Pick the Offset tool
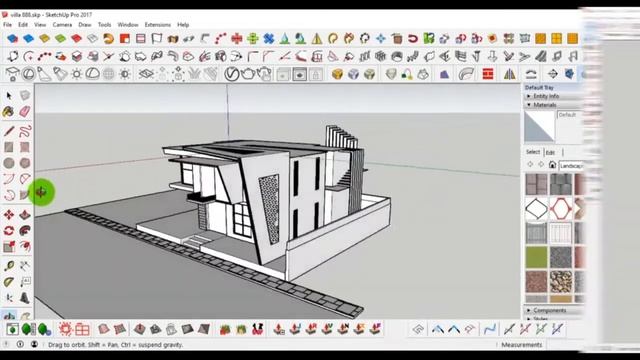This screenshot has width=640, height=360. 25,247
